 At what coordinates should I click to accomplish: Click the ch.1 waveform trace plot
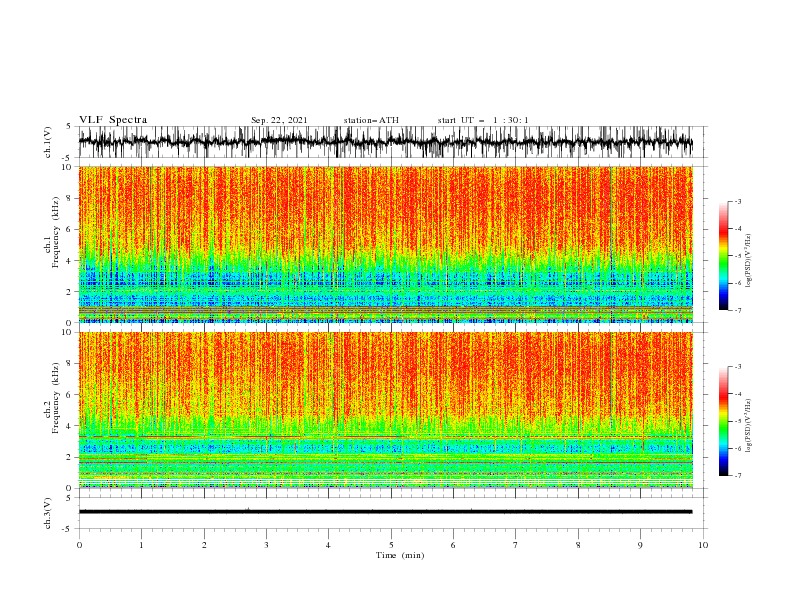pyautogui.click(x=385, y=142)
